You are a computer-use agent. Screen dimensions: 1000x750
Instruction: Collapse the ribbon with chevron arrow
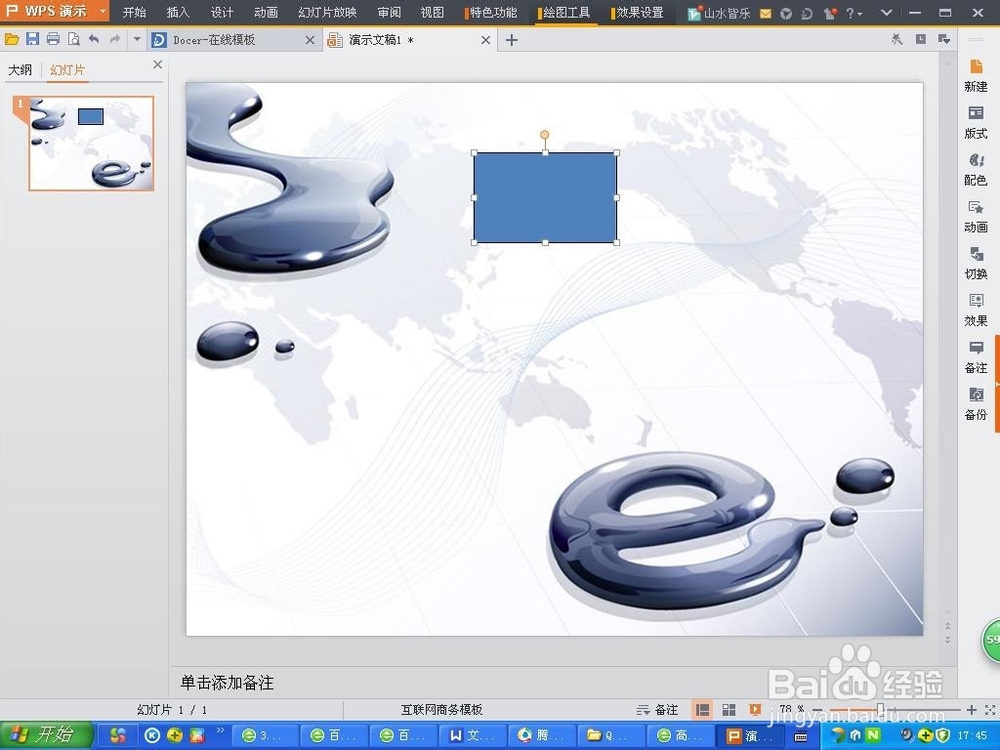pos(886,13)
